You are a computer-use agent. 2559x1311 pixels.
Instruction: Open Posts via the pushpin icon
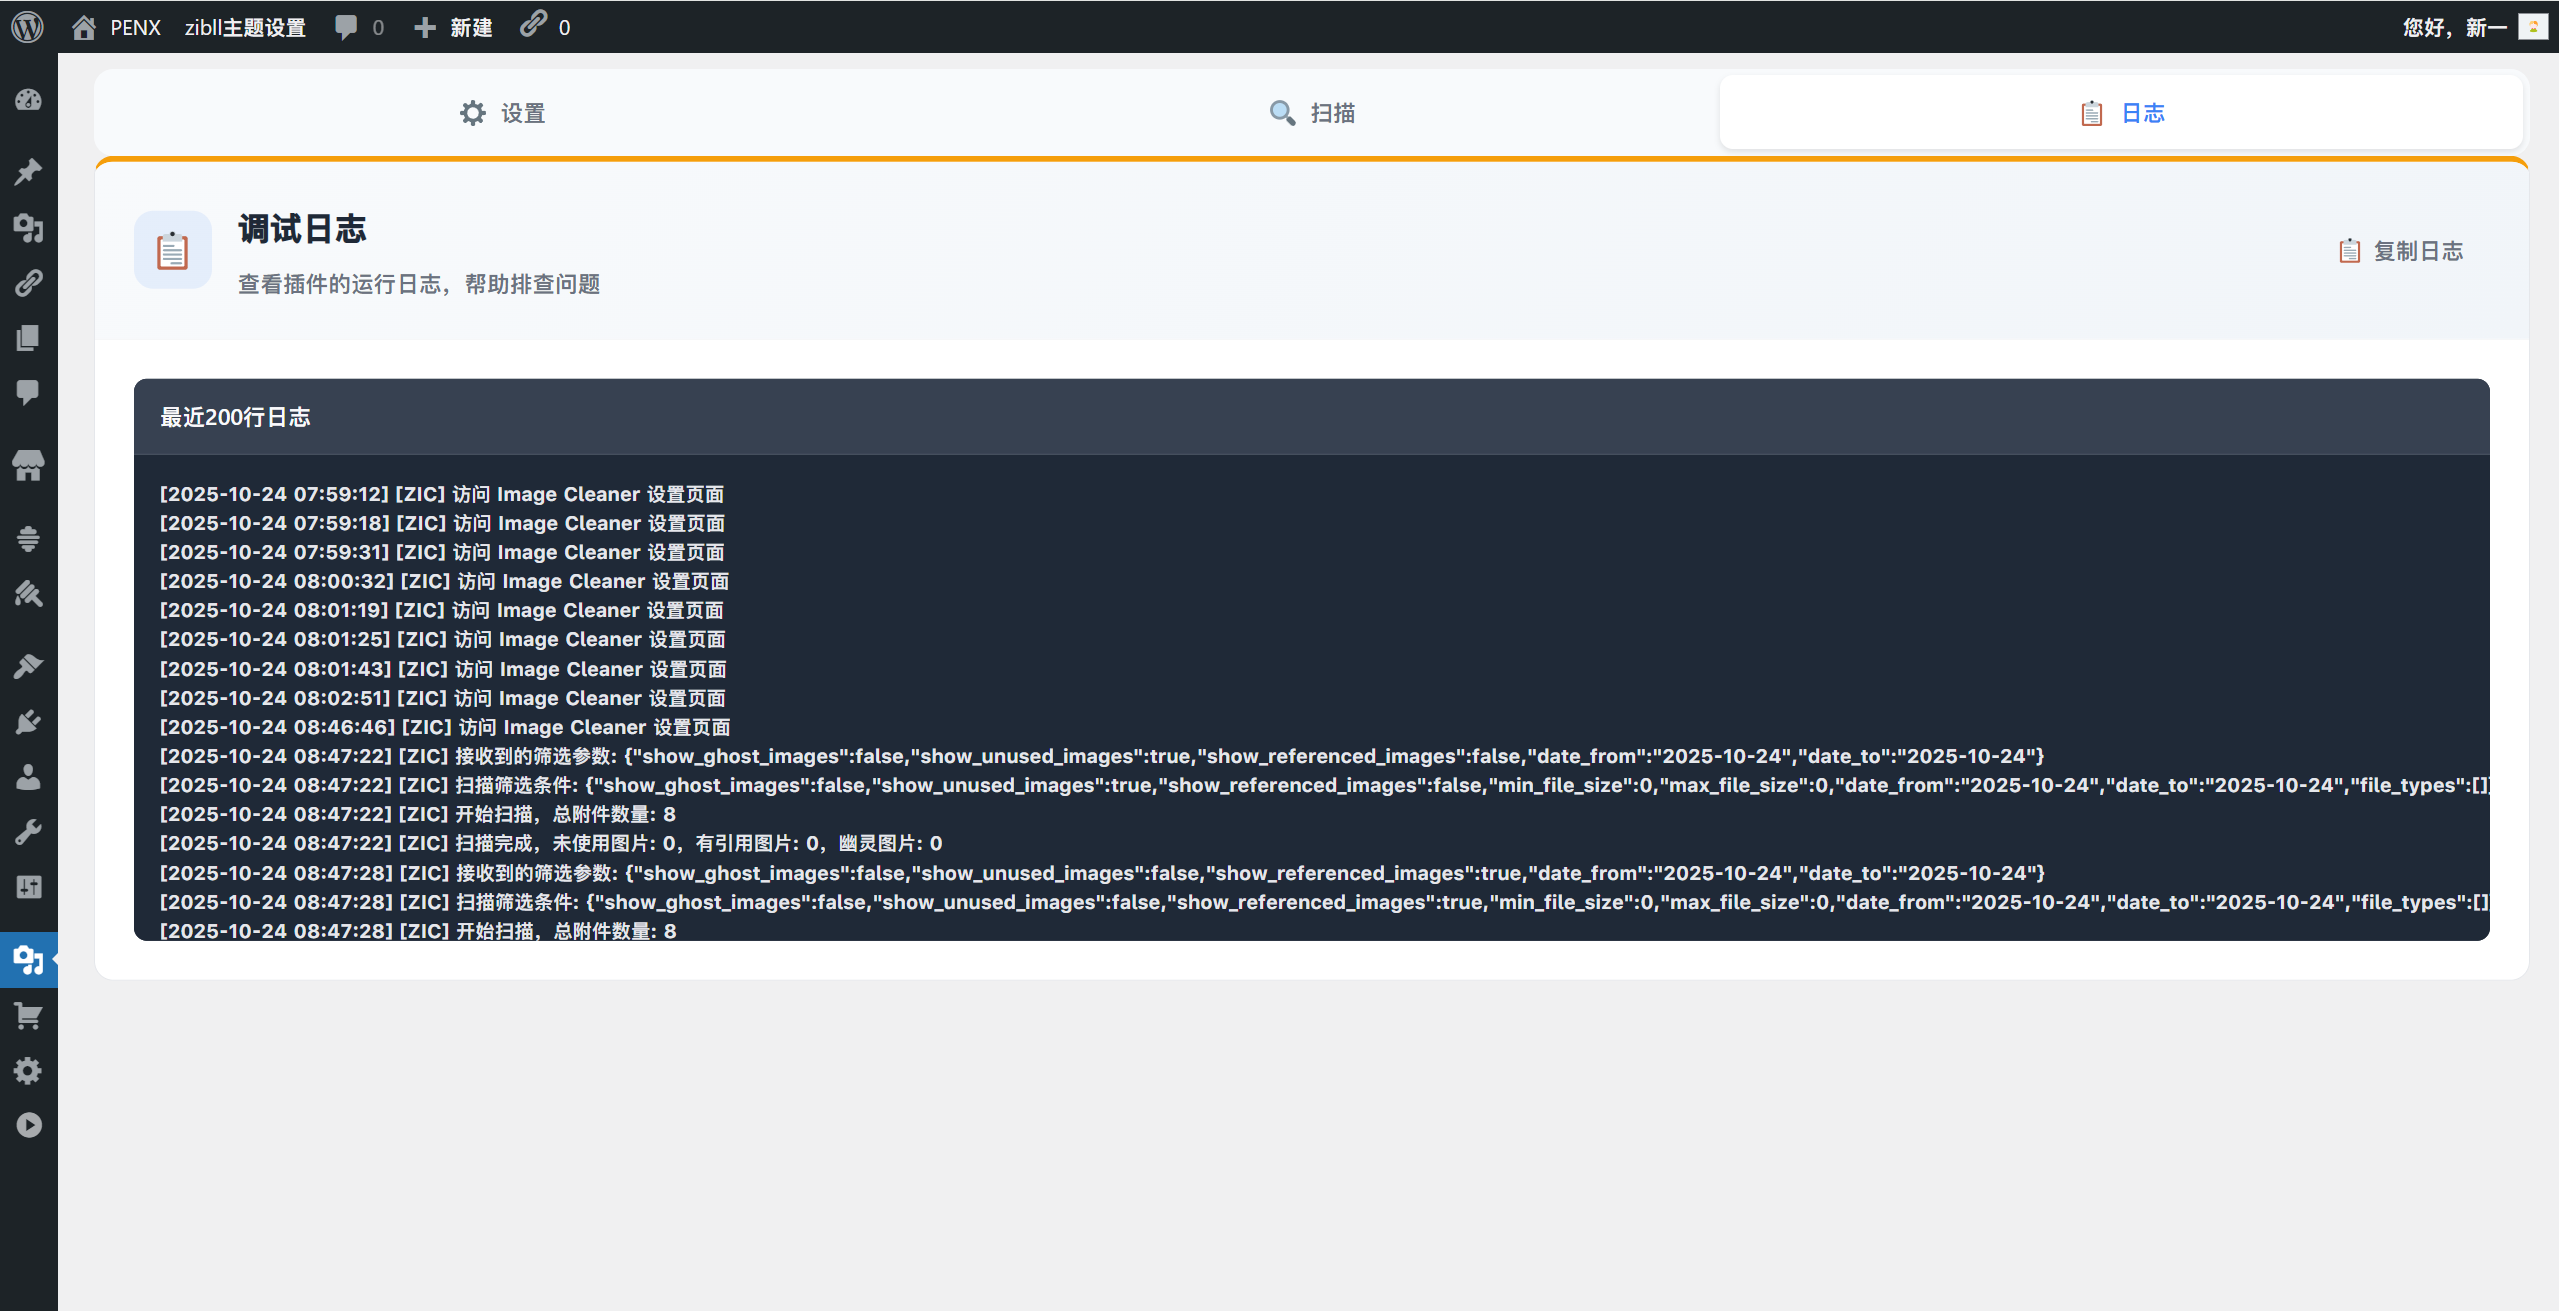(x=28, y=172)
